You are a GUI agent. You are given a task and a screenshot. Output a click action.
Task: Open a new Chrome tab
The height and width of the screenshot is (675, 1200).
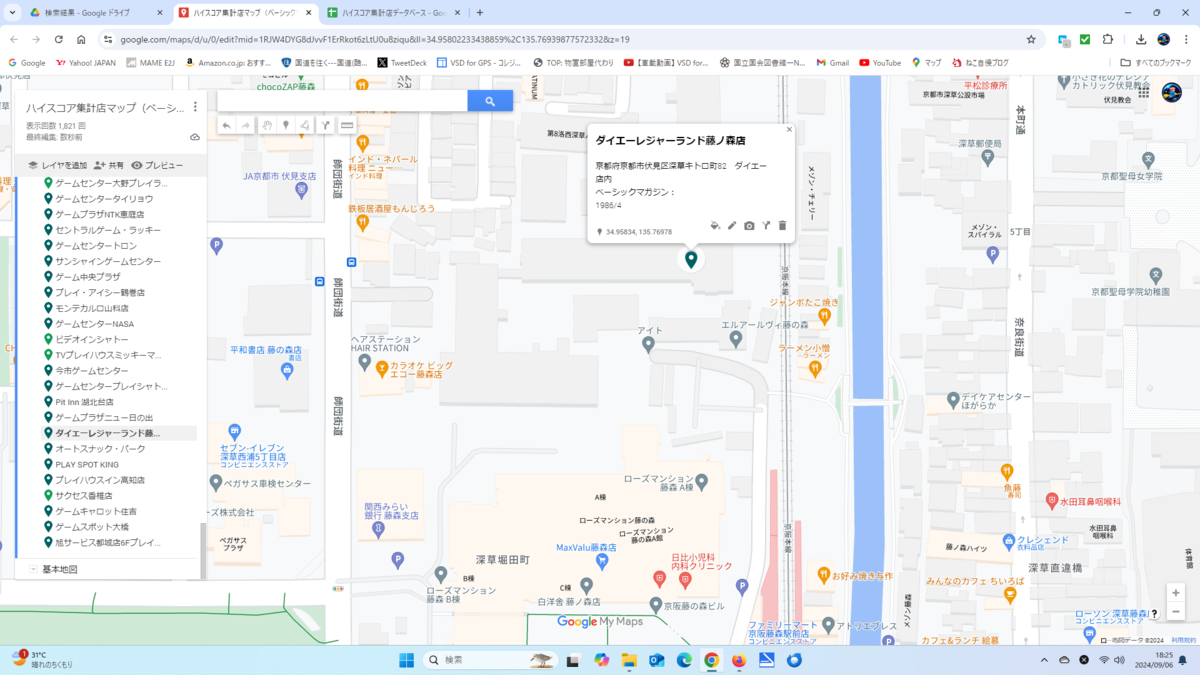tap(480, 13)
